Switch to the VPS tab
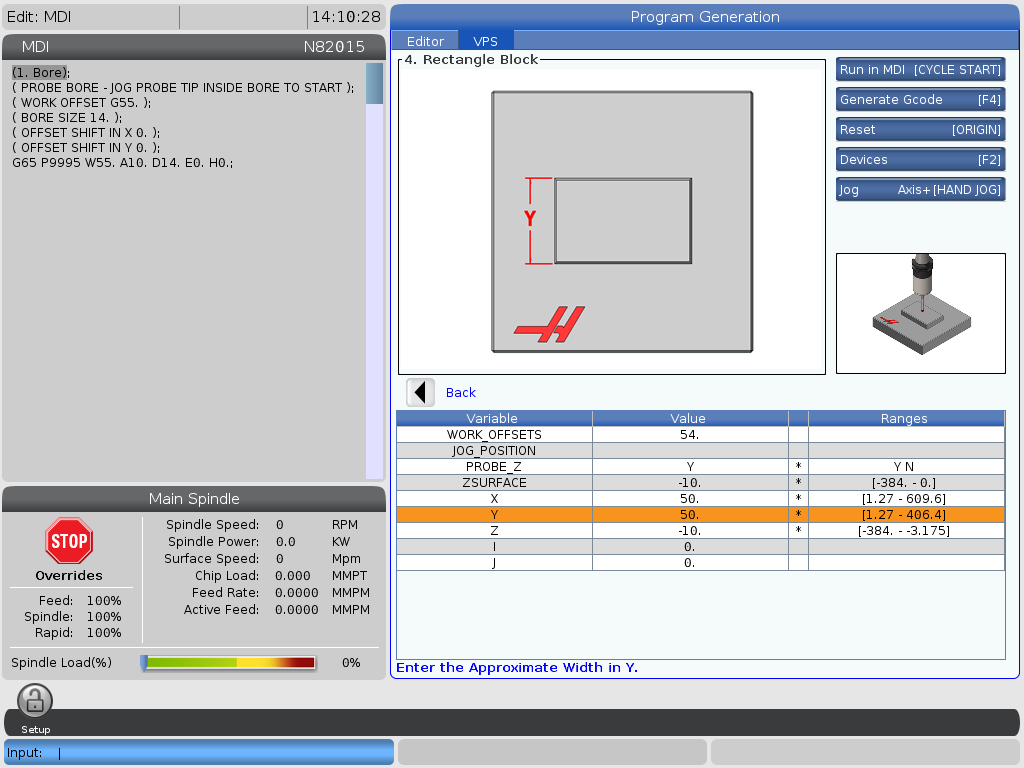1024x768 pixels. point(485,41)
